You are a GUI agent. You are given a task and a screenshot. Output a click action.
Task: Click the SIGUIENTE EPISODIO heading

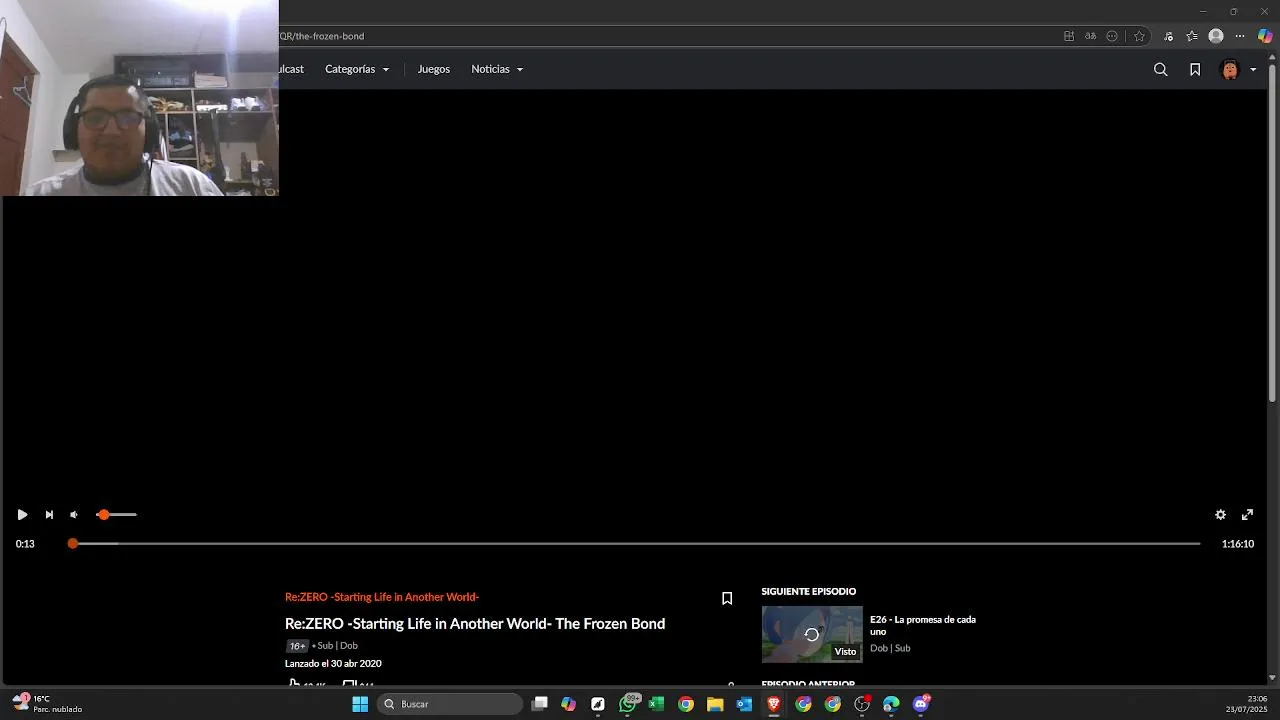809,592
